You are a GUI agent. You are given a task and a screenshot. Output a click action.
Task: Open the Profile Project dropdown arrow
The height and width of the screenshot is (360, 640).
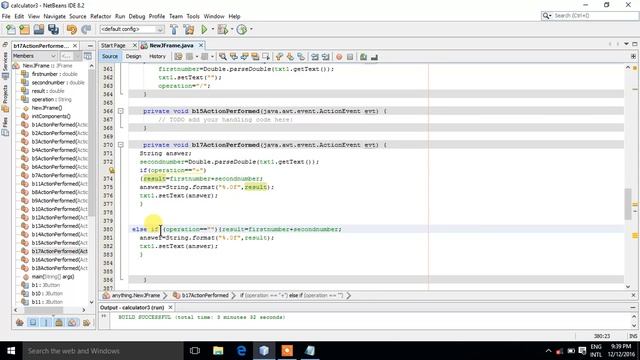click(x=251, y=29)
